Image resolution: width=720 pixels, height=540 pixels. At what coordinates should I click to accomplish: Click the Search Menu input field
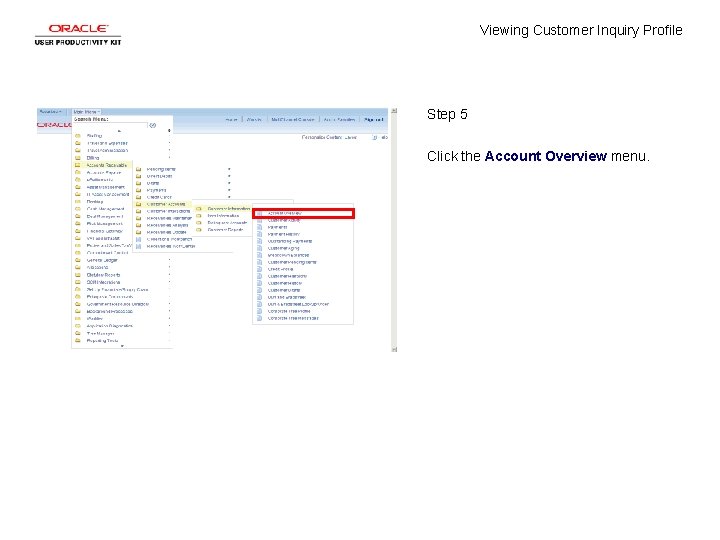pyautogui.click(x=110, y=125)
